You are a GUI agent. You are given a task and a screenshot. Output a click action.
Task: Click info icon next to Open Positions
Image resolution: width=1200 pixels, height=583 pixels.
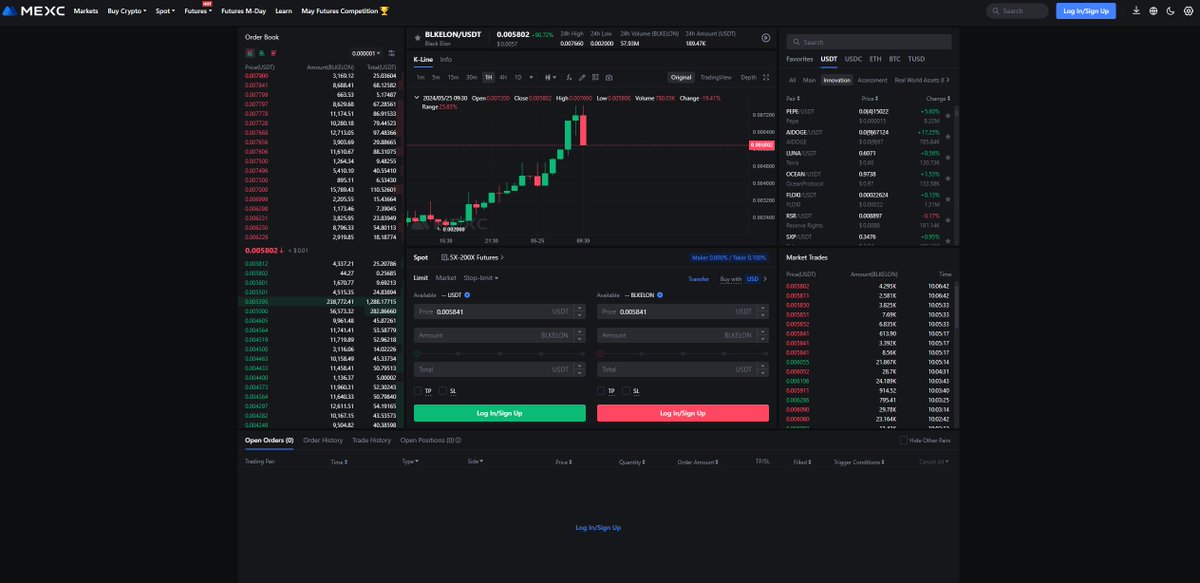459,440
